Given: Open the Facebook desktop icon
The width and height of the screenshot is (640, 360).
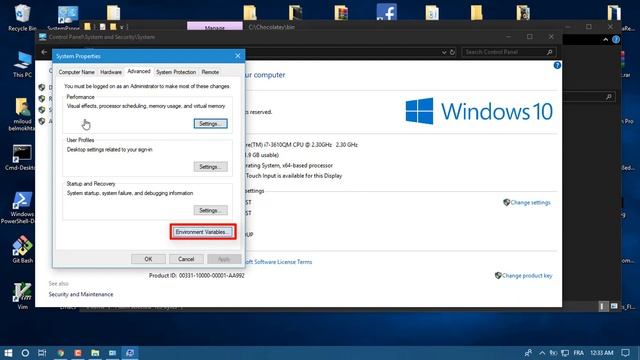Looking at the screenshot, I should tap(386, 11).
